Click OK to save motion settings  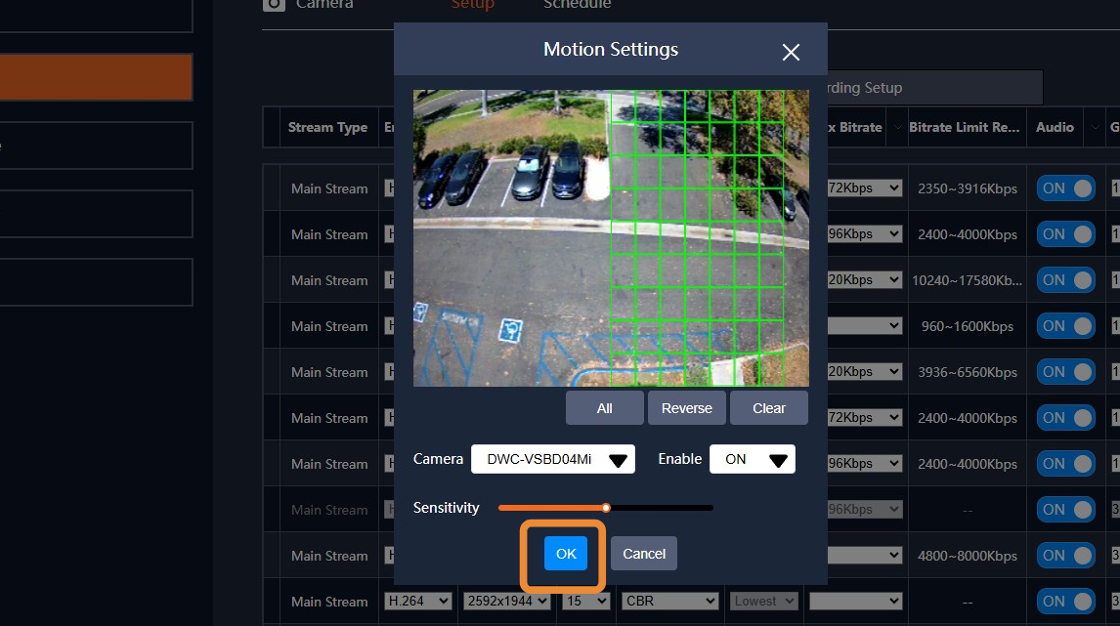tap(566, 554)
